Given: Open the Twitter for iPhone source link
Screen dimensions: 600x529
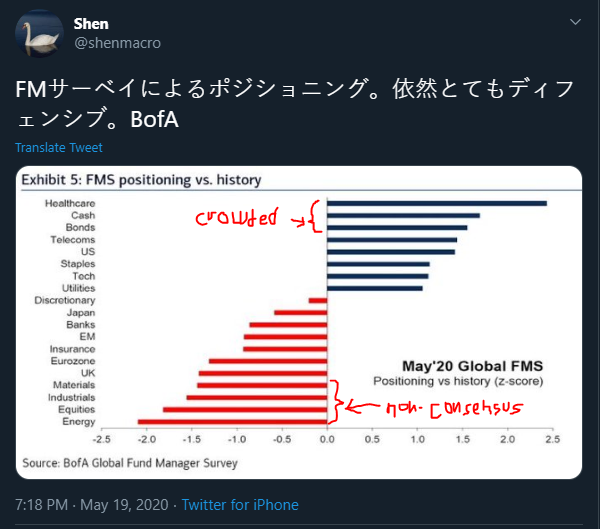Looking at the screenshot, I should pos(240,505).
